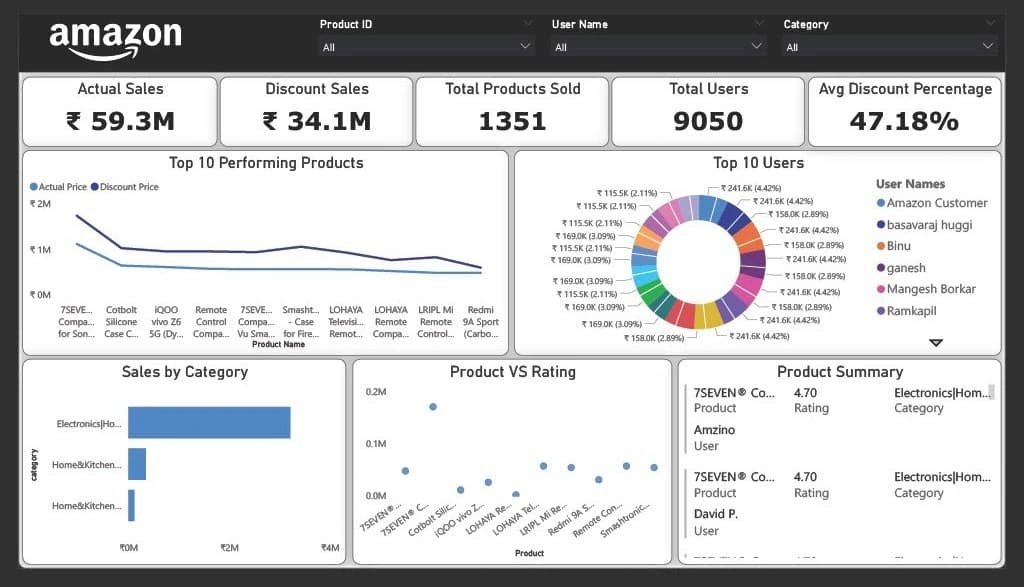The height and width of the screenshot is (587, 1024).
Task: Click the ₹4M bar chart axis value
Action: point(330,548)
